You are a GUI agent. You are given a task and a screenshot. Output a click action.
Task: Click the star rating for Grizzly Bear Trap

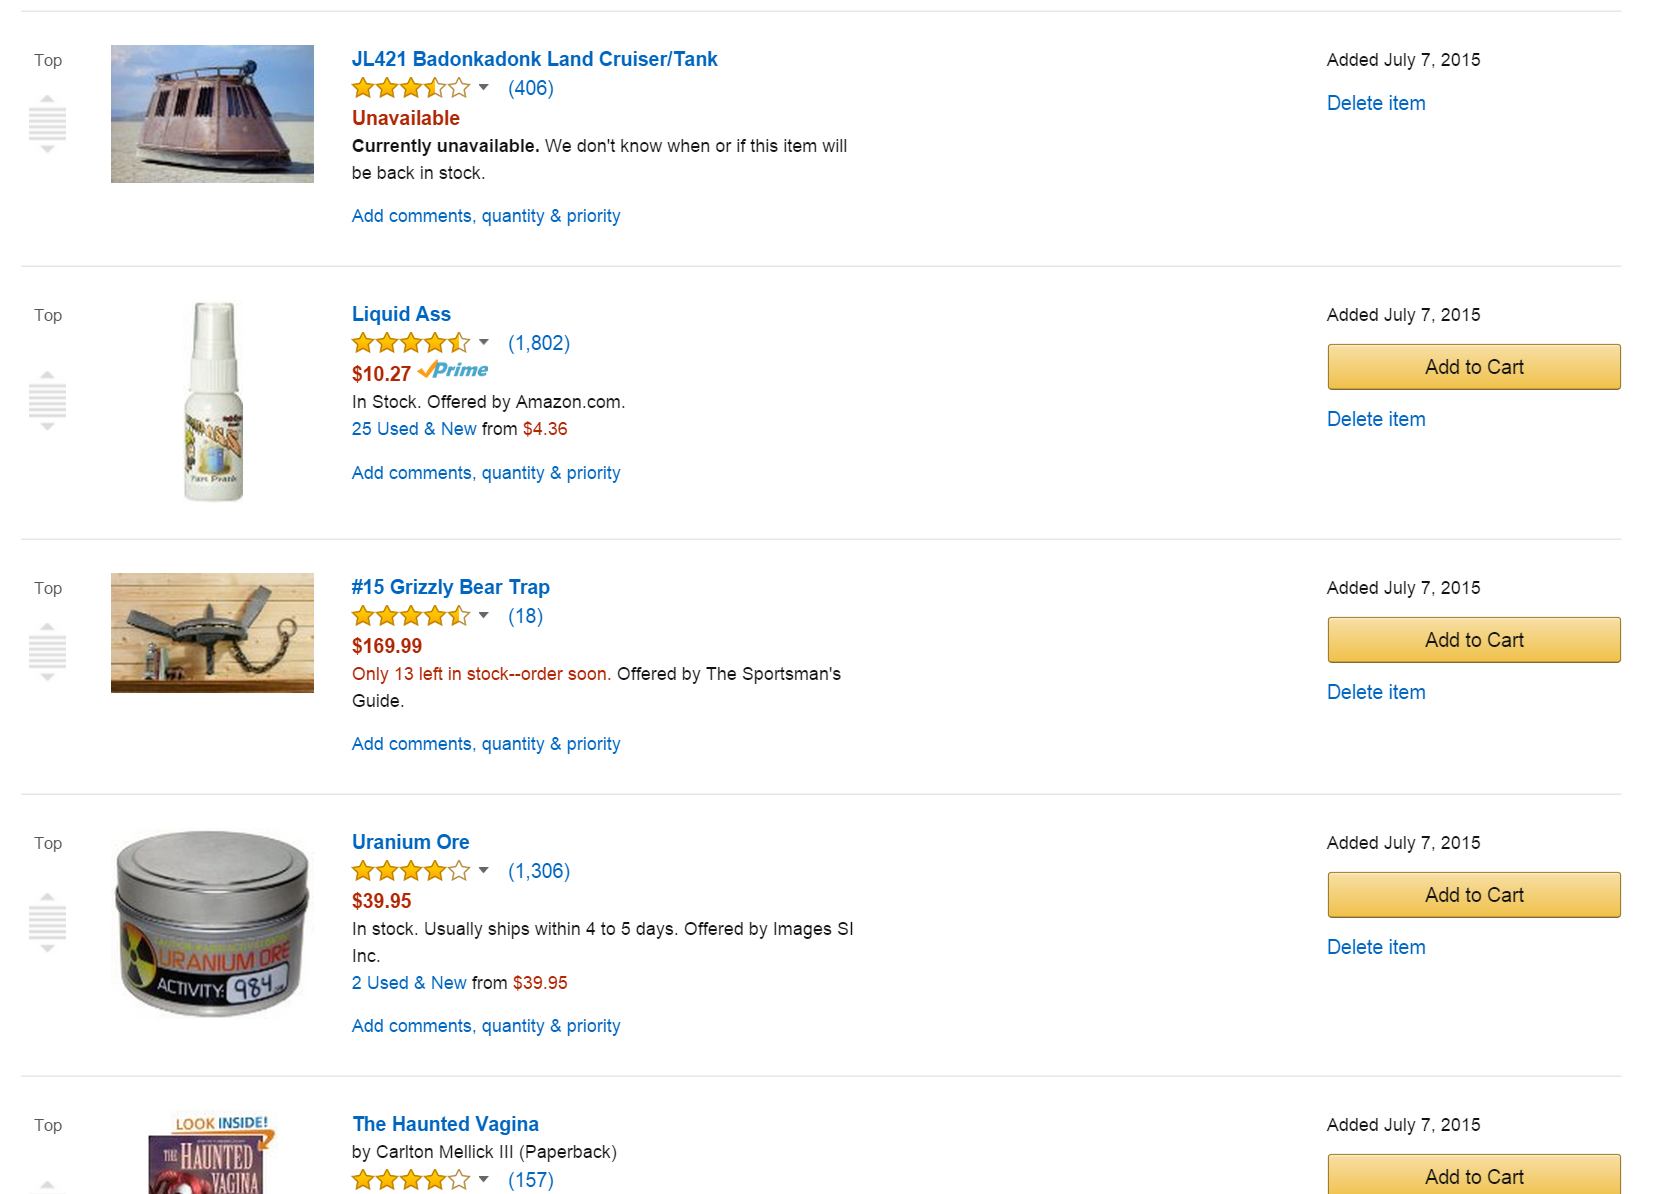coord(410,616)
